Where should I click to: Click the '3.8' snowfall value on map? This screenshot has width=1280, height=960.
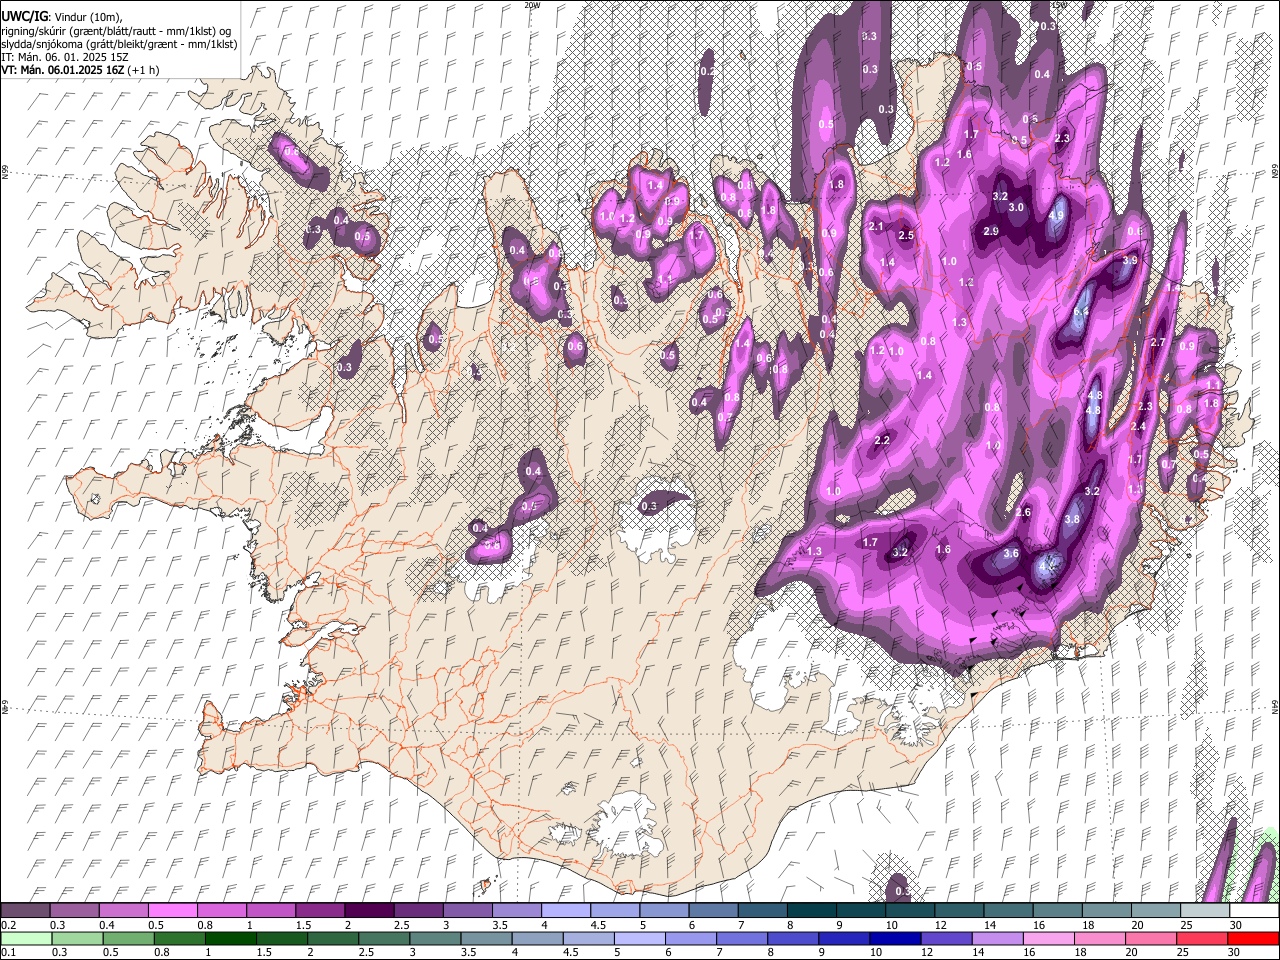[1072, 519]
